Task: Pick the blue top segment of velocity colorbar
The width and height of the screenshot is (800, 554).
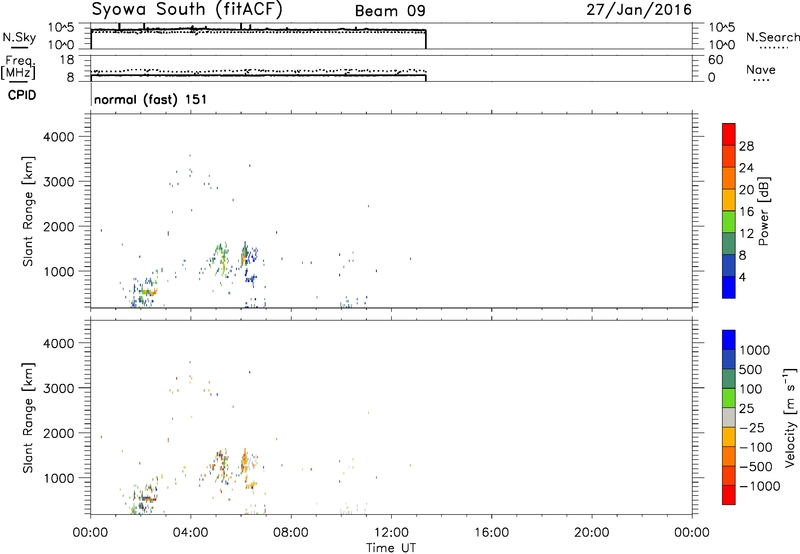Action: pos(729,340)
